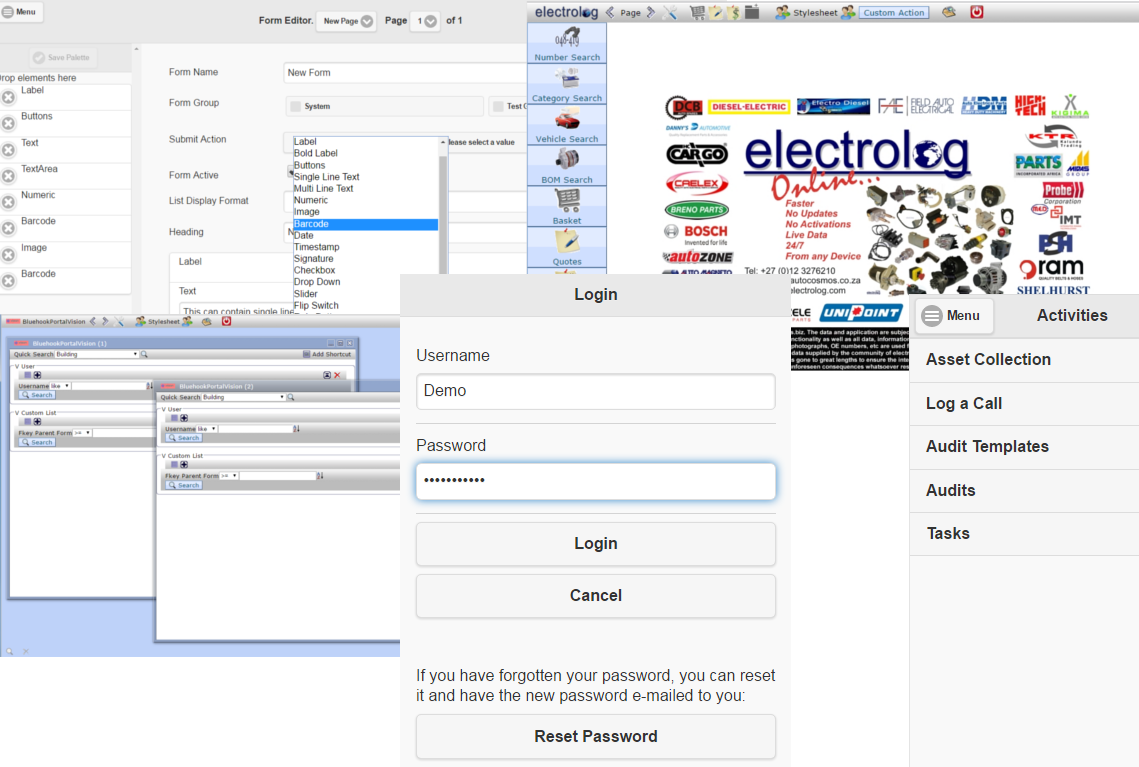Select Timestamp in element type list
Image resolution: width=1139 pixels, height=767 pixels.
tap(316, 247)
